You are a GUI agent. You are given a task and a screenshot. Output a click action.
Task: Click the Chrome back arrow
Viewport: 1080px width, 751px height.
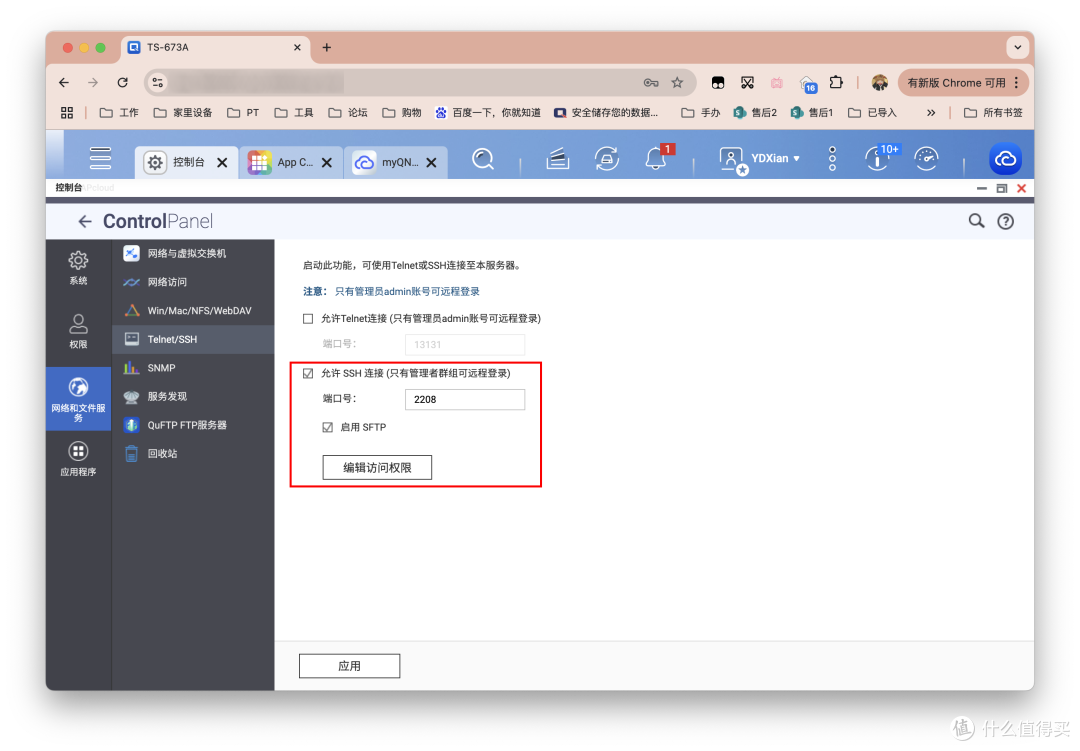(64, 83)
